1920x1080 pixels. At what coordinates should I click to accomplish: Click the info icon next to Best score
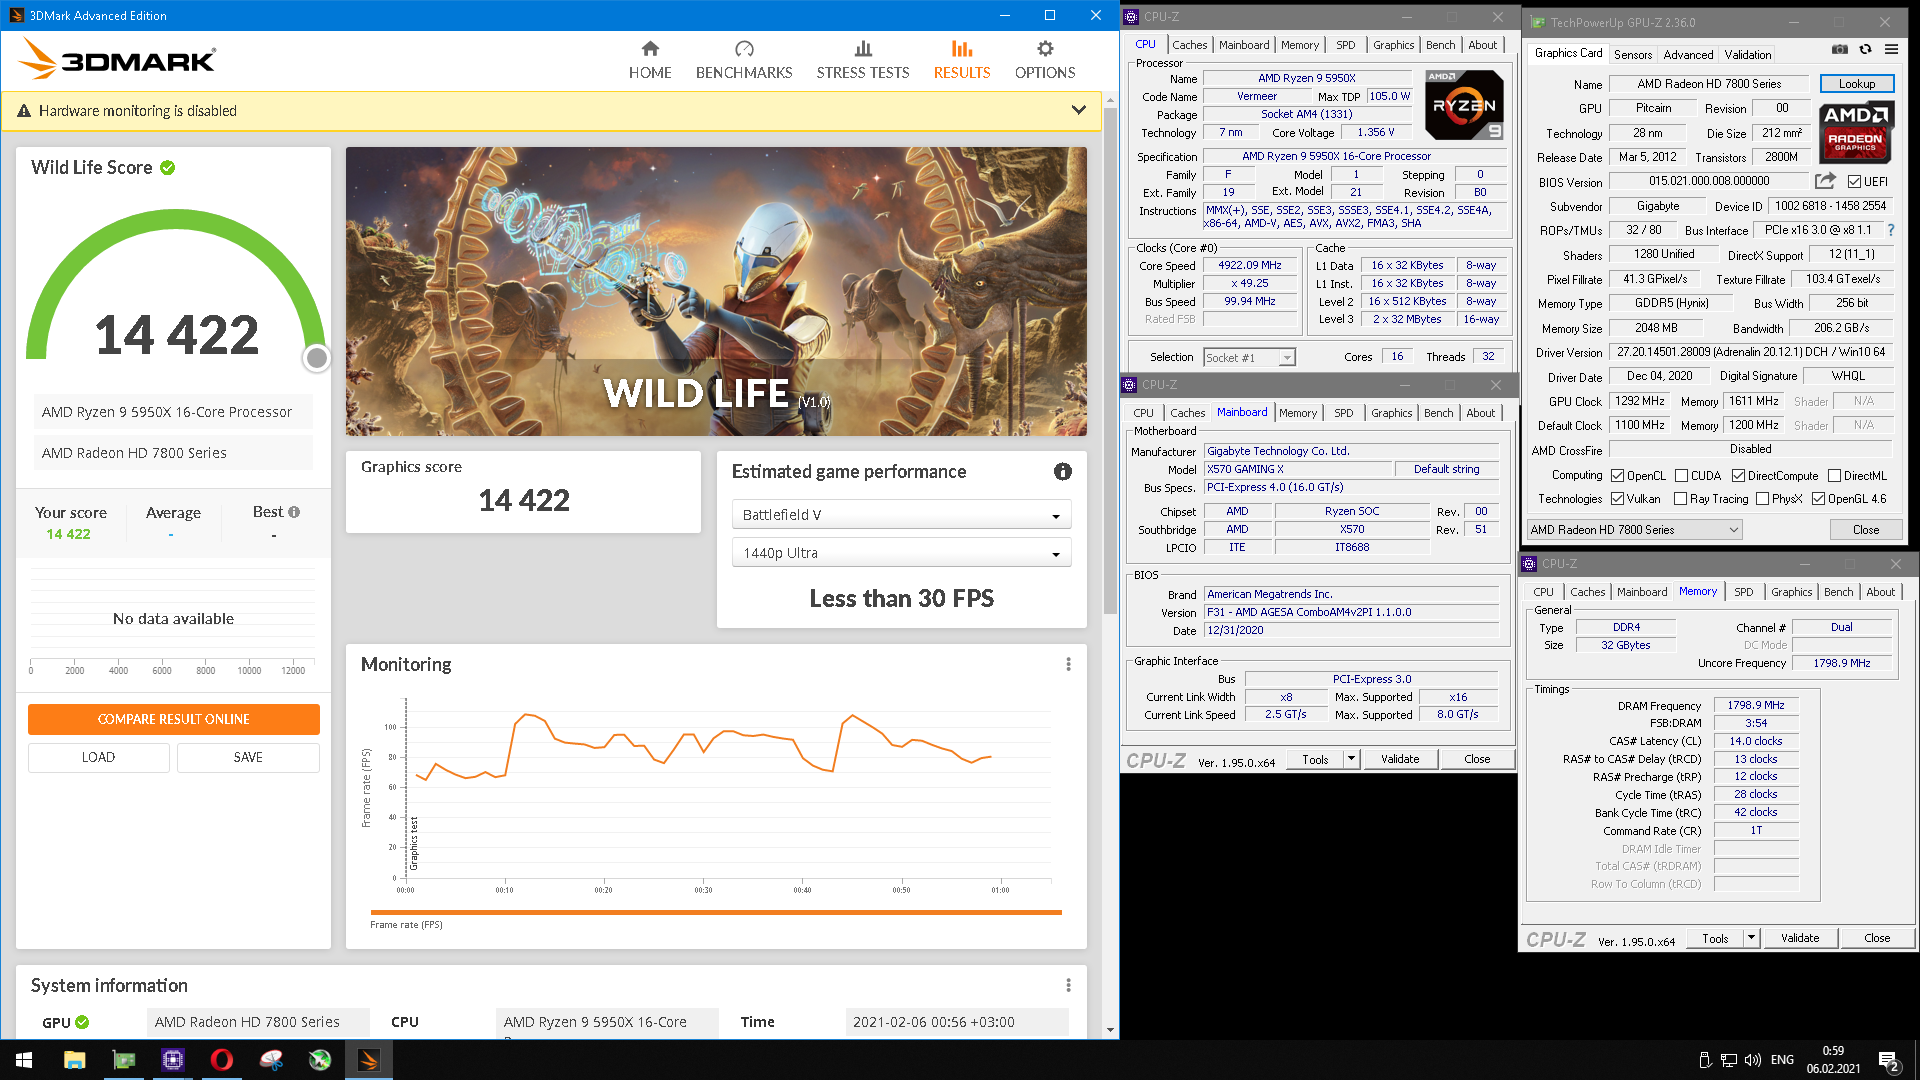[294, 512]
